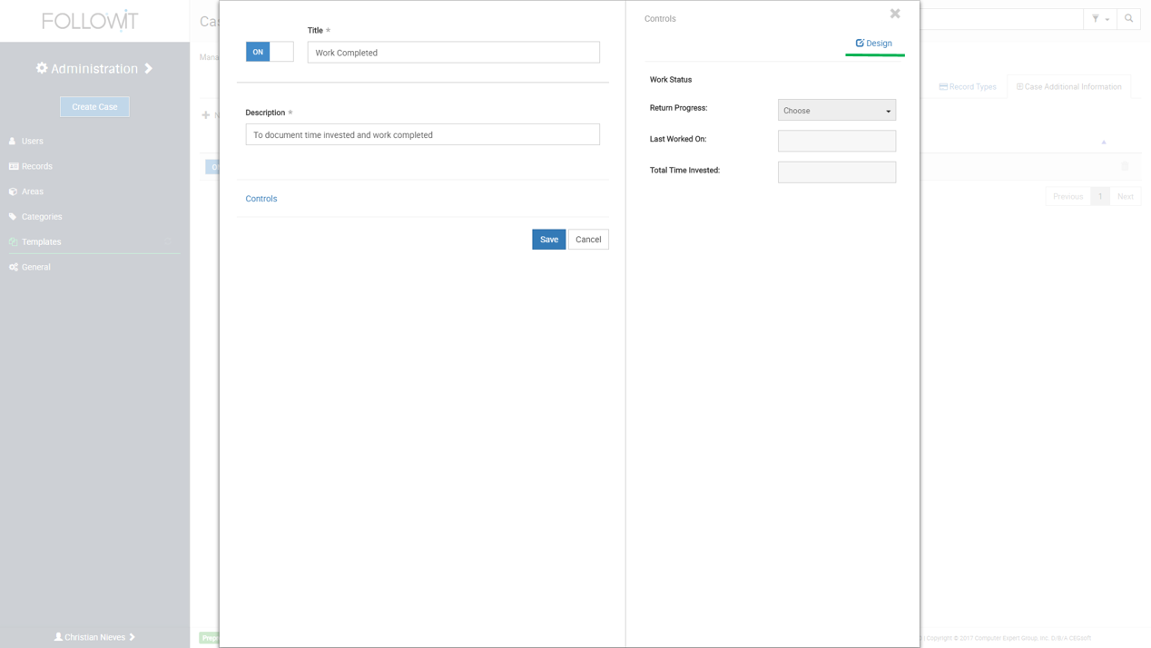Viewport: 1151px width, 648px height.
Task: Click the Total Time Invested field
Action: click(x=837, y=172)
